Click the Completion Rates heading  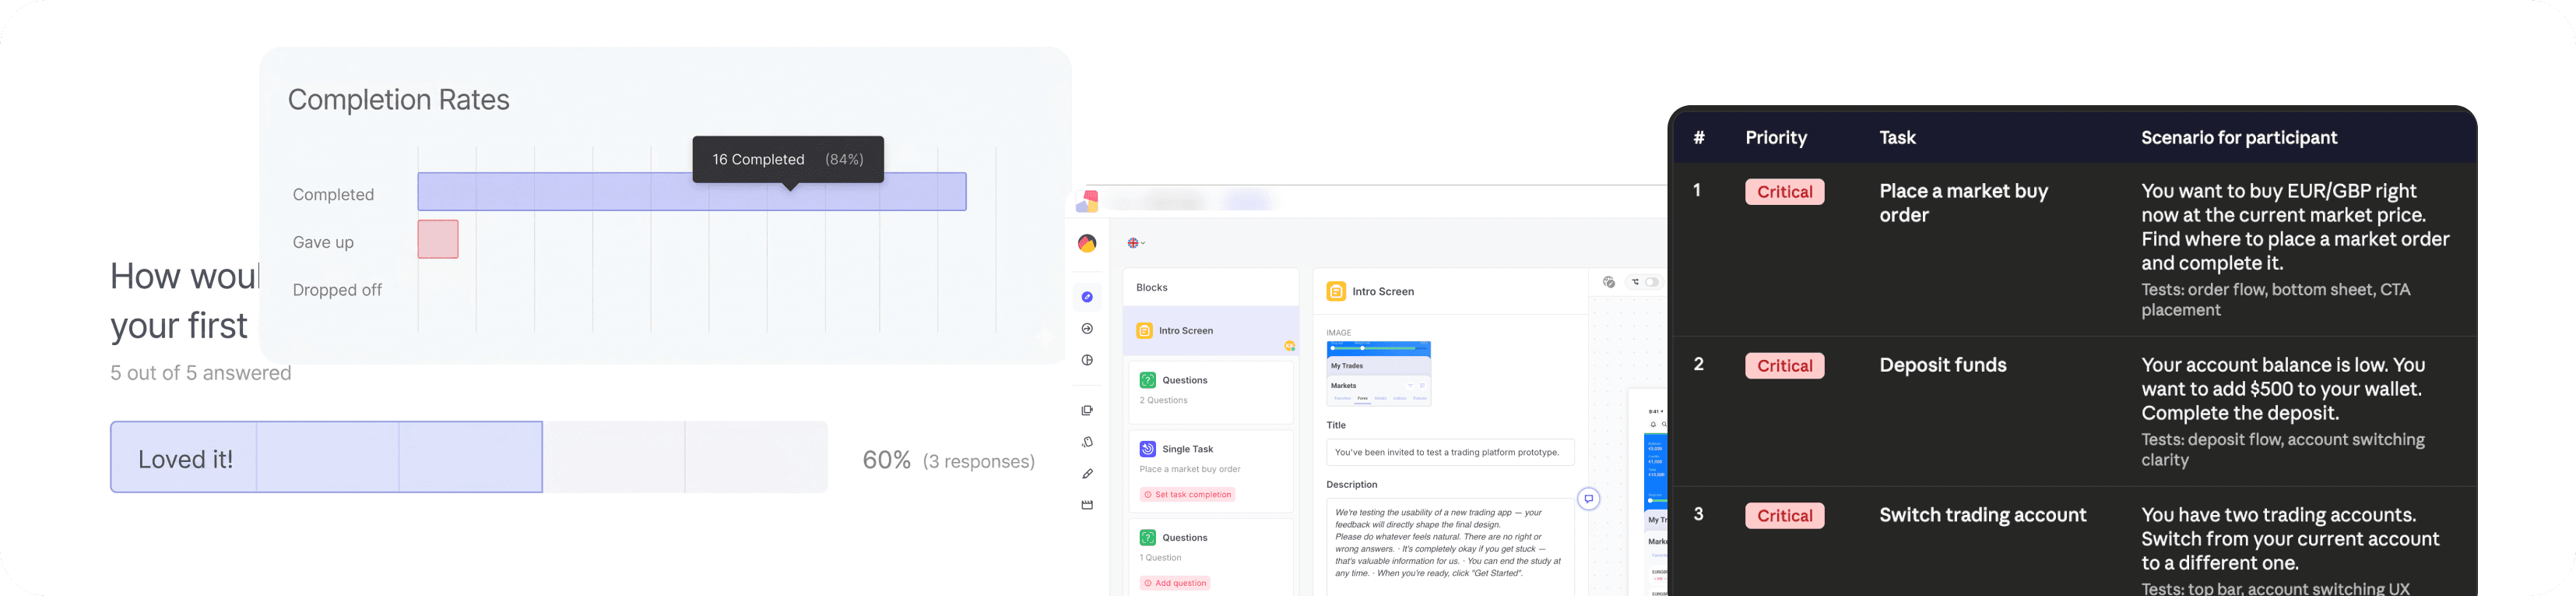[x=399, y=100]
